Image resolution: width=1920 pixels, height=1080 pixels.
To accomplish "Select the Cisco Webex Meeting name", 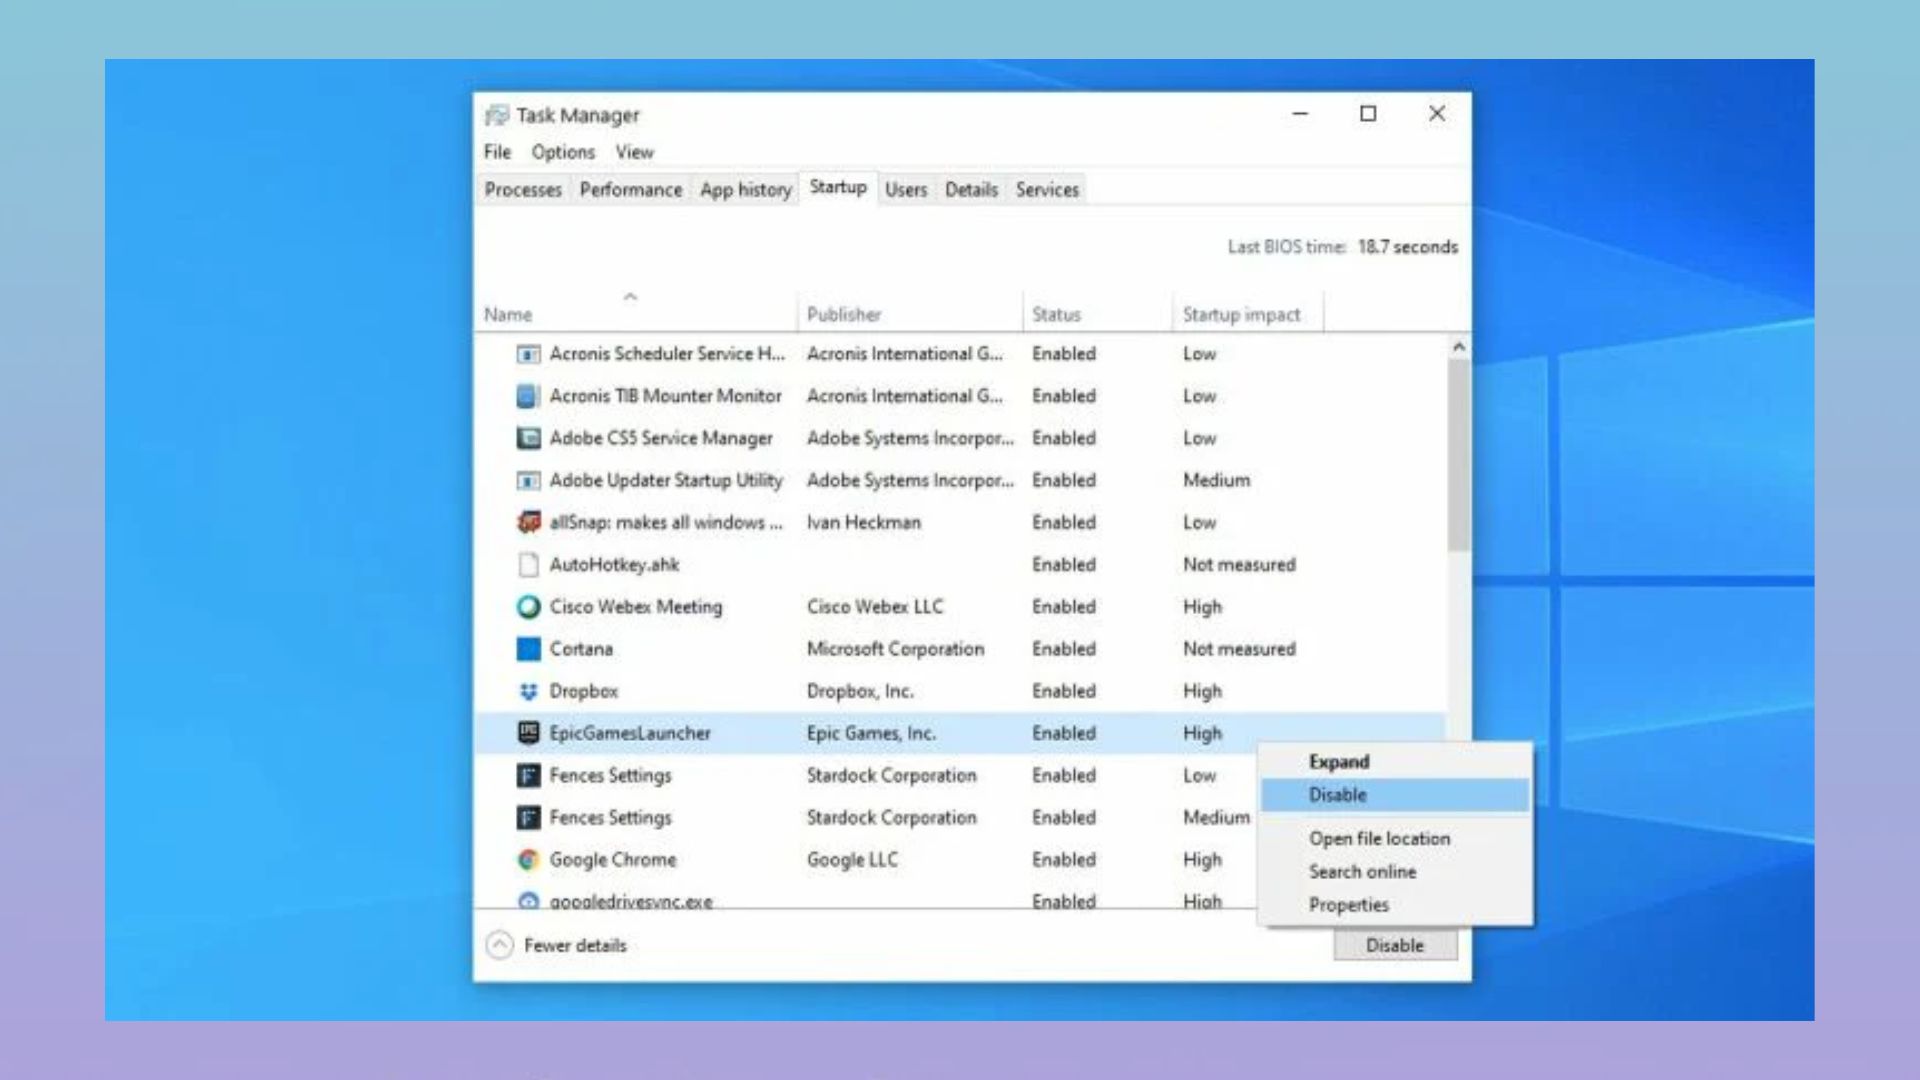I will point(635,607).
